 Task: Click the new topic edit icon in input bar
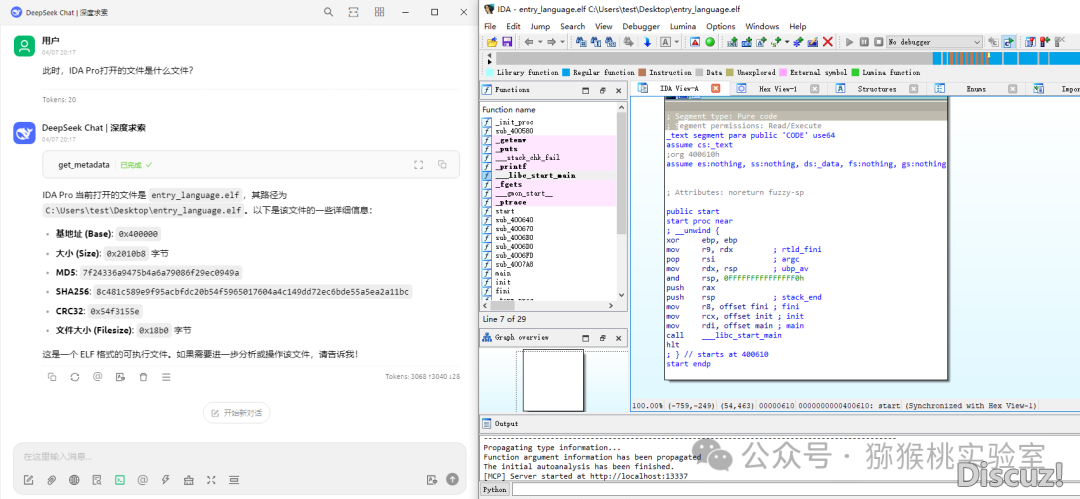coord(28,480)
